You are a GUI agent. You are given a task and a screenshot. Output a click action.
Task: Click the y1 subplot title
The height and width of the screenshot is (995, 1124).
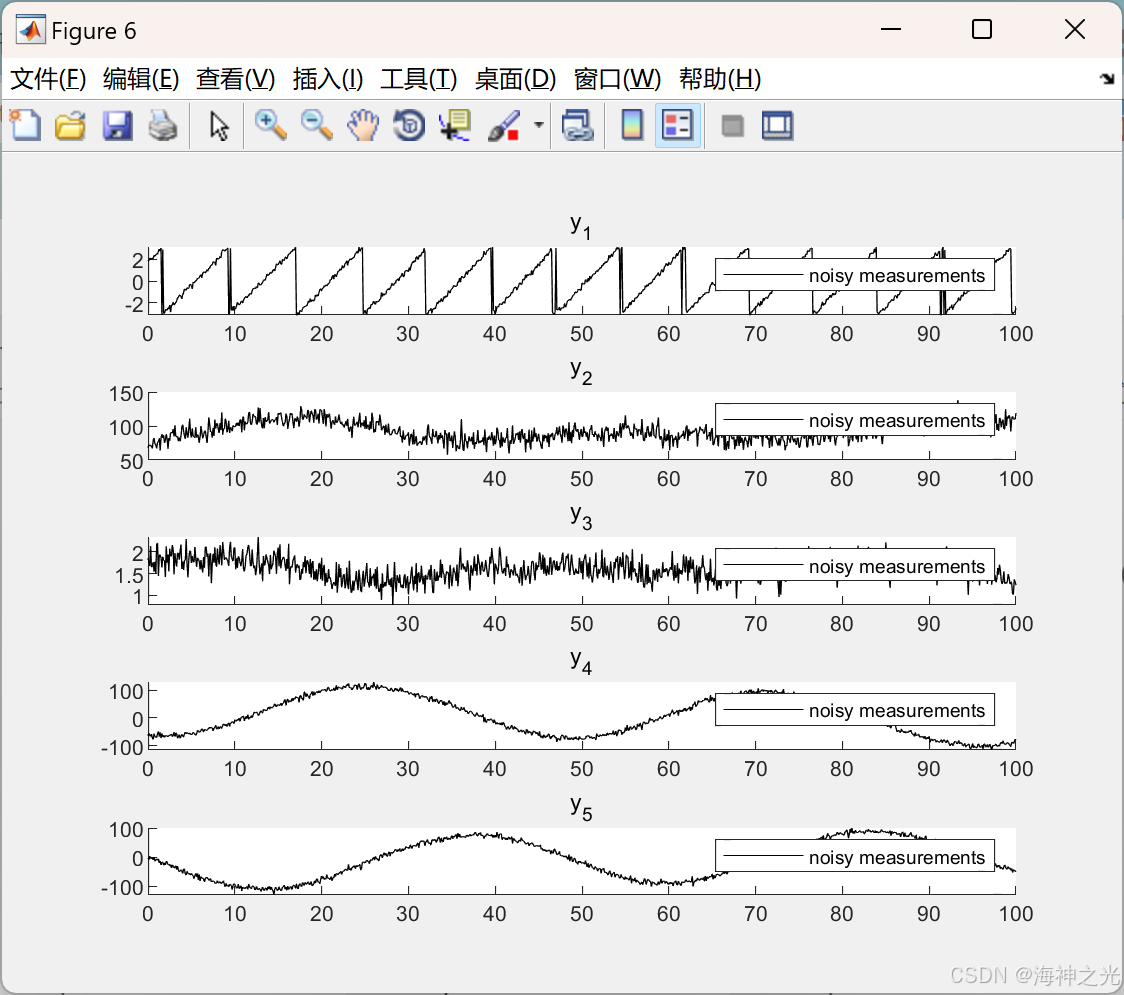pos(581,227)
